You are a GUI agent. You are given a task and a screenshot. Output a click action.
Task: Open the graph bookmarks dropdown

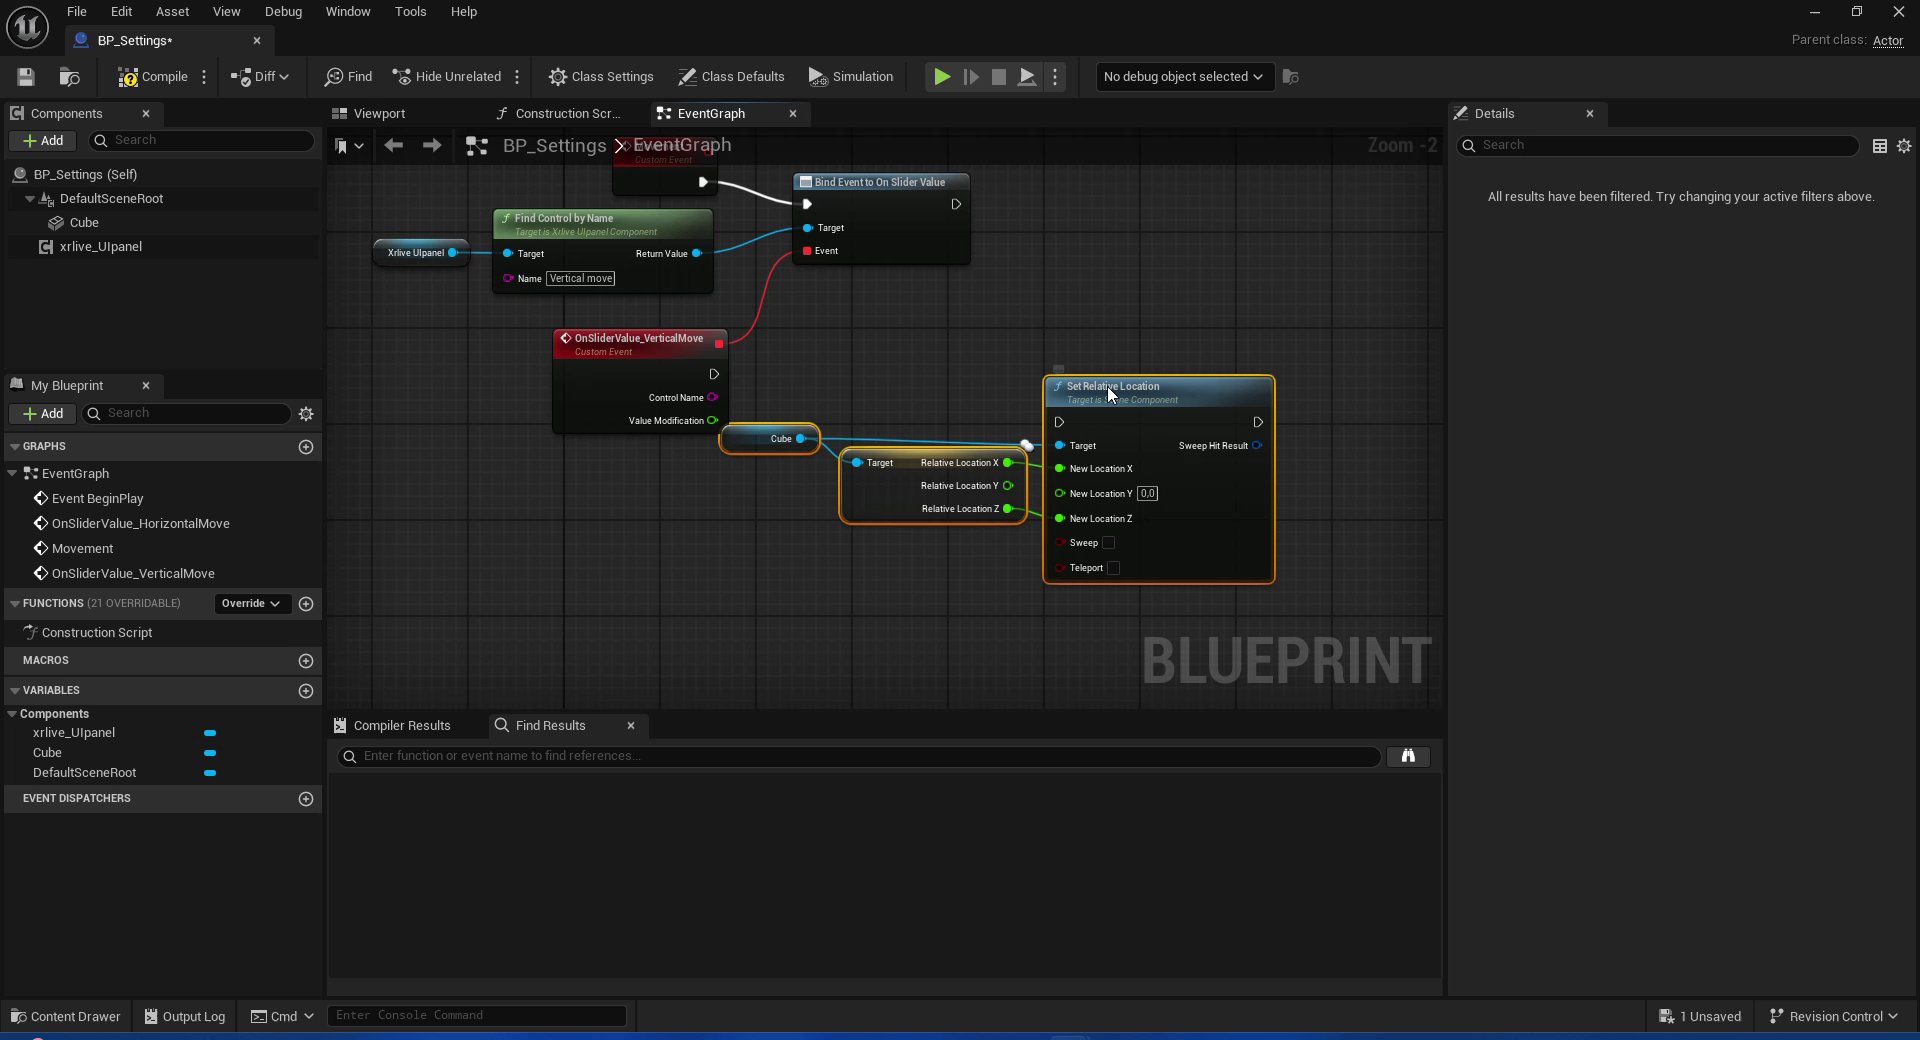click(x=349, y=147)
